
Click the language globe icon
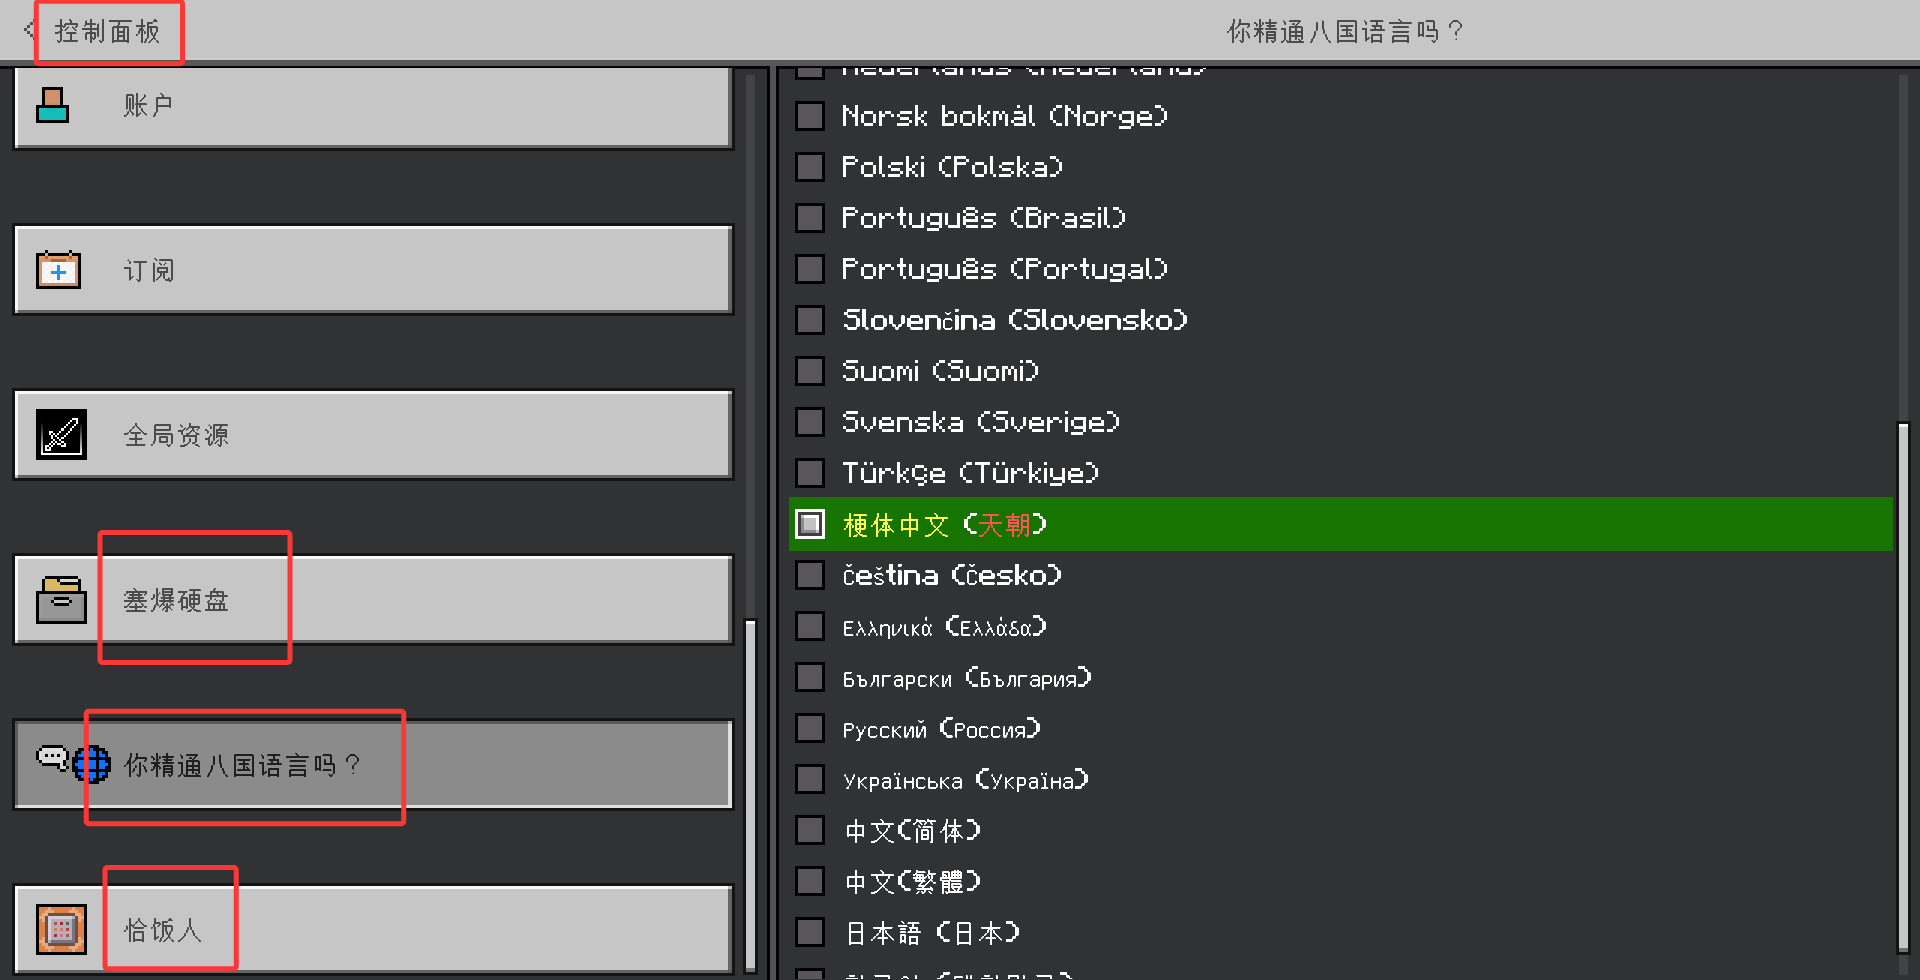tap(92, 765)
